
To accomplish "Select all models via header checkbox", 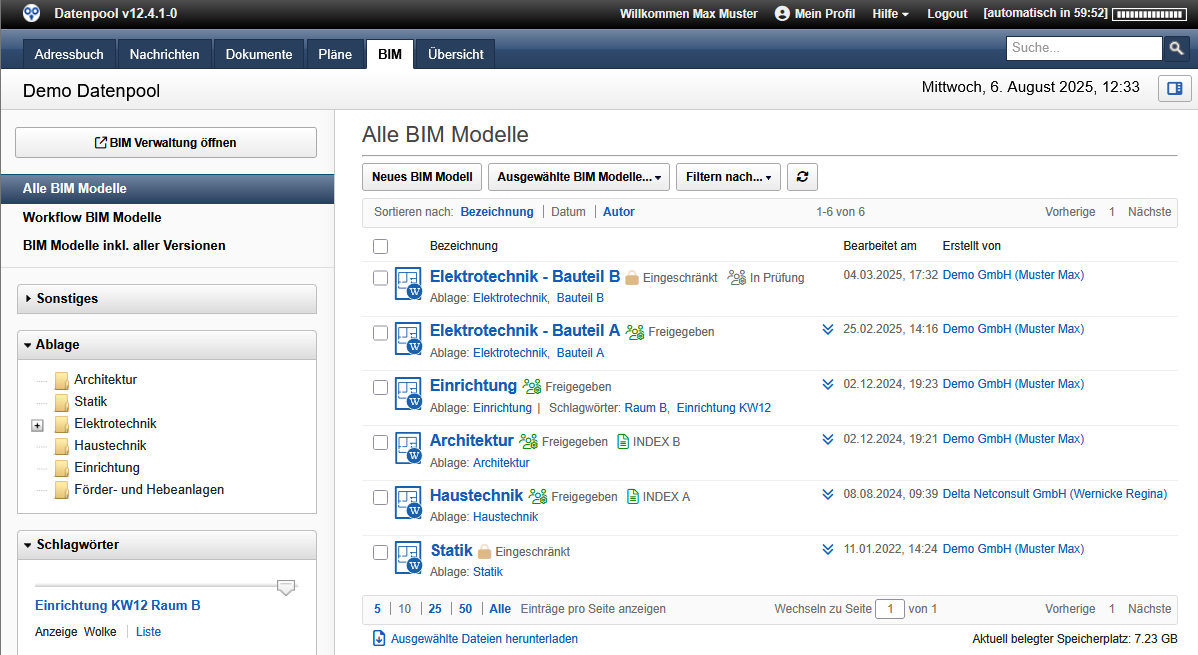I will [380, 245].
